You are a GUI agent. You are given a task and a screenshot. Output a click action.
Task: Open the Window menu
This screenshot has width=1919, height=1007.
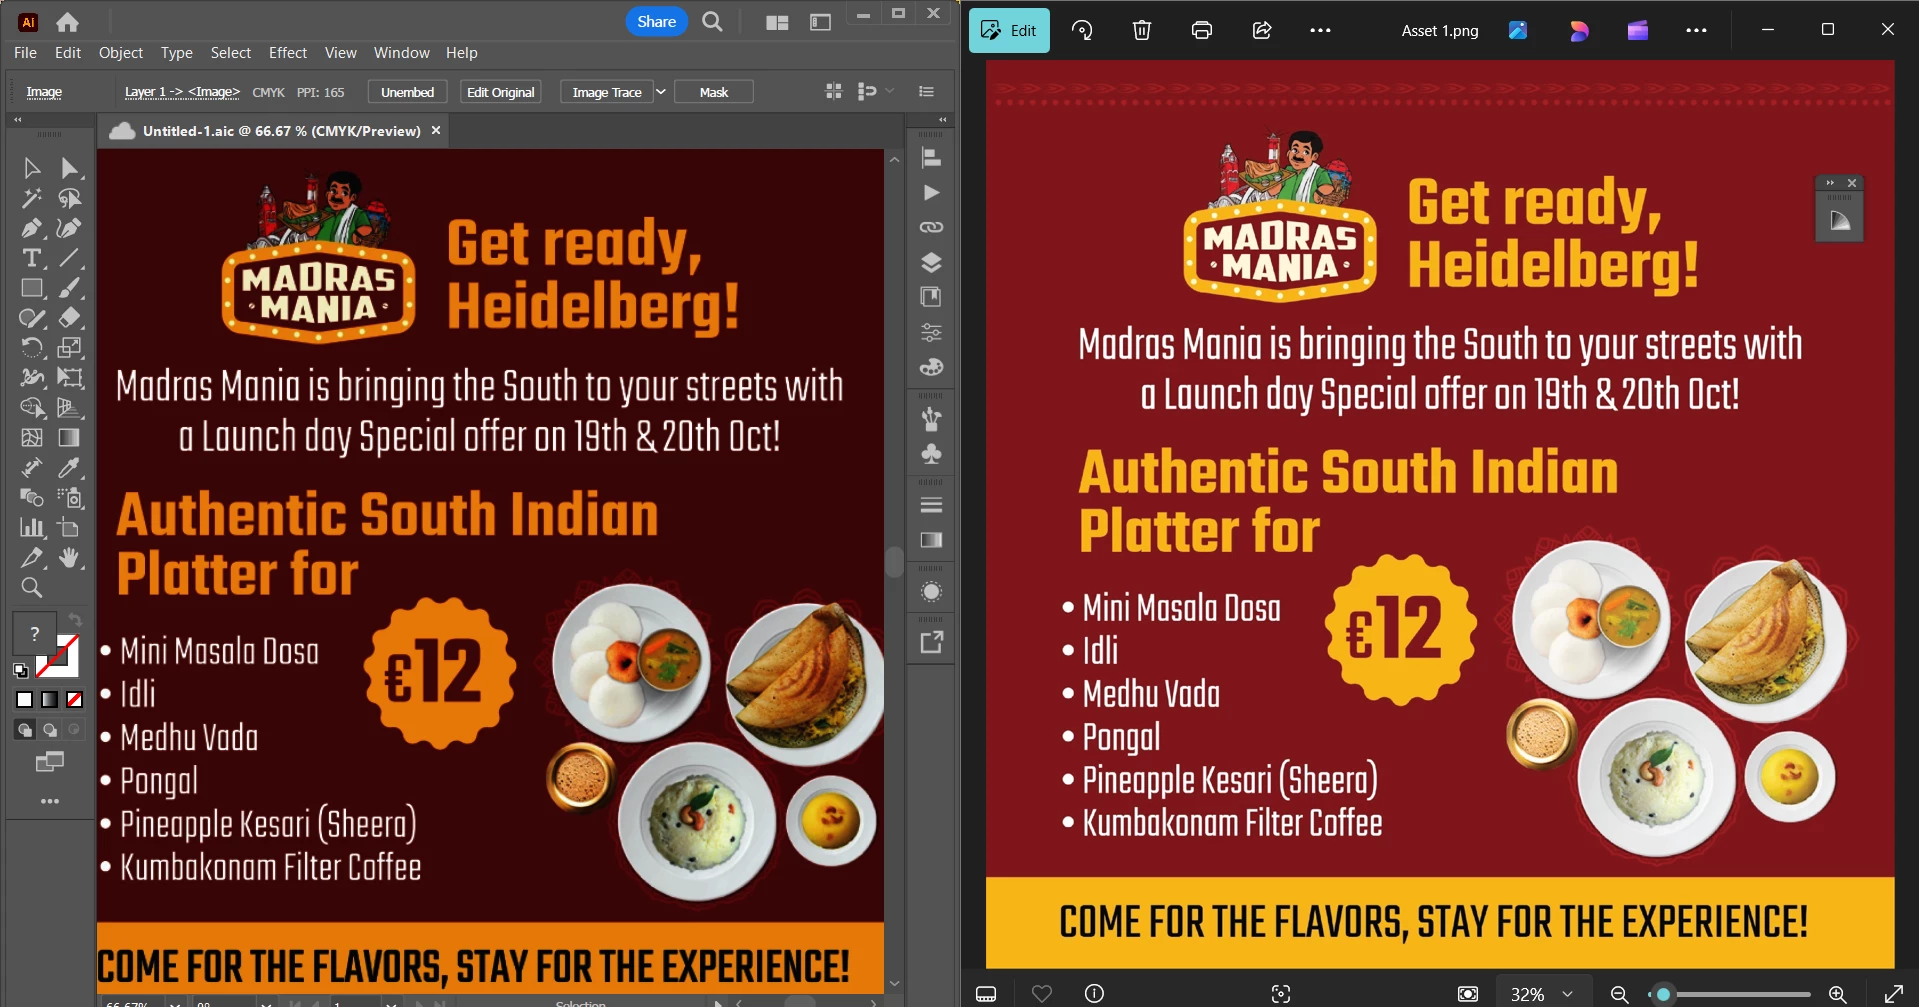401,53
